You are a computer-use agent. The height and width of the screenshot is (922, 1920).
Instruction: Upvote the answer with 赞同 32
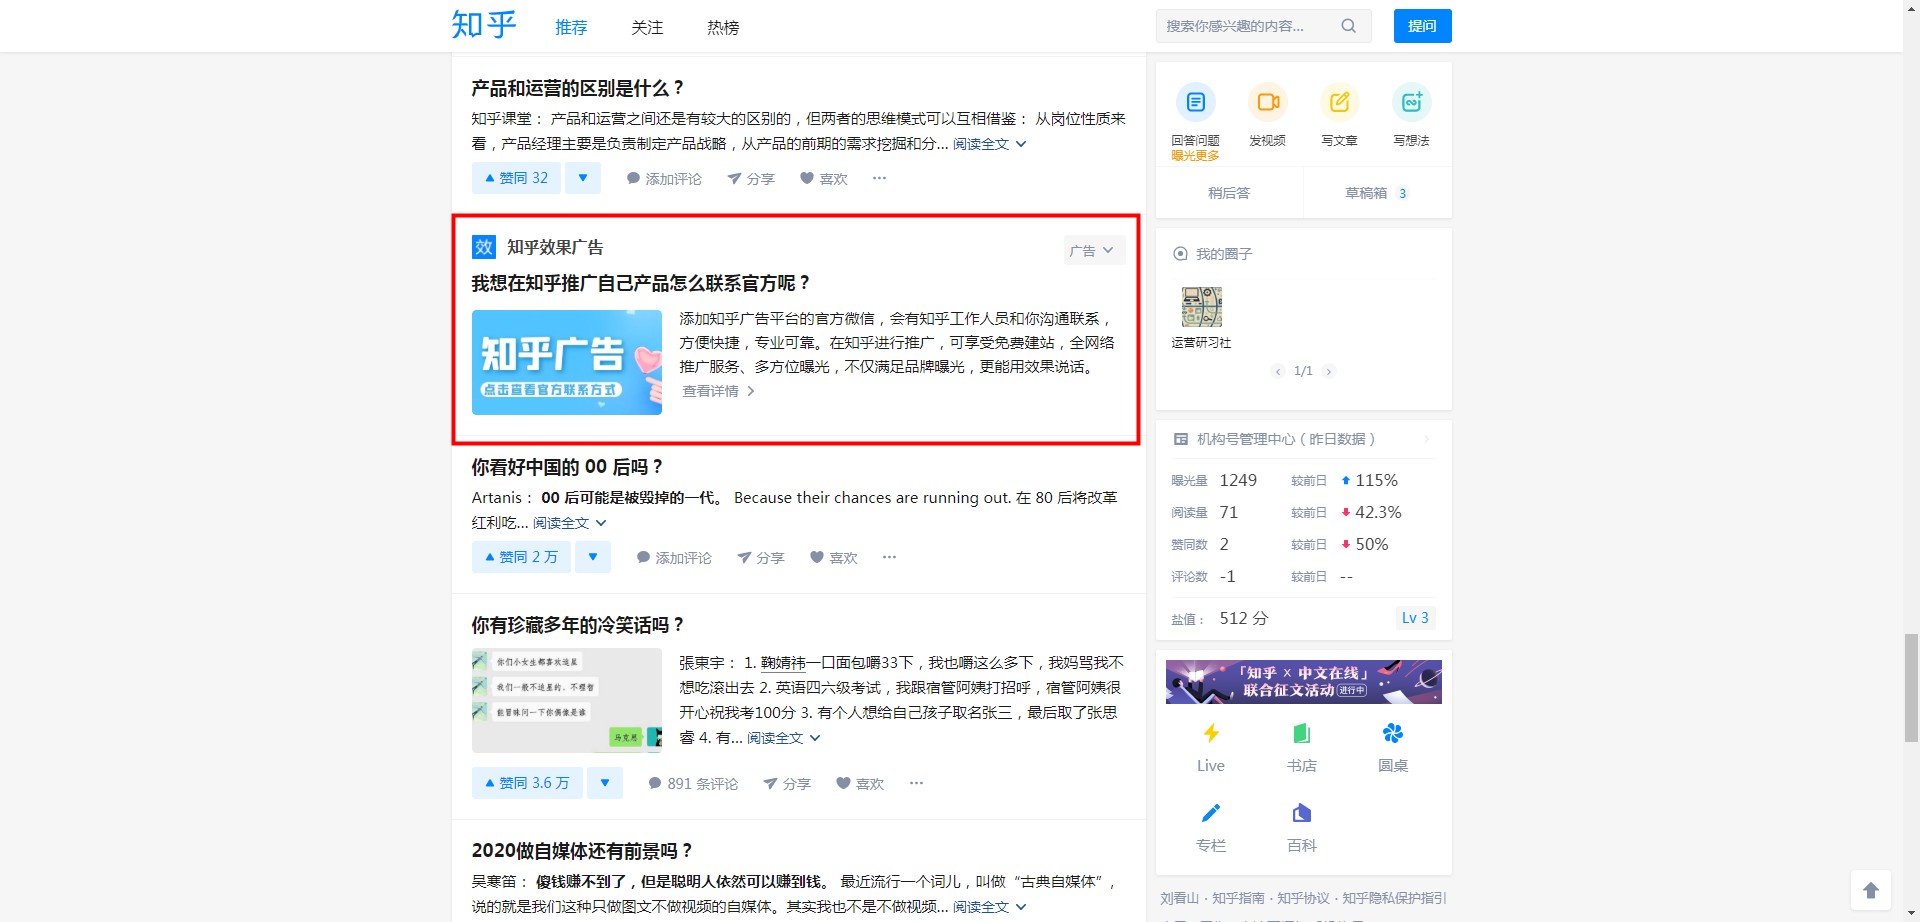pyautogui.click(x=516, y=178)
